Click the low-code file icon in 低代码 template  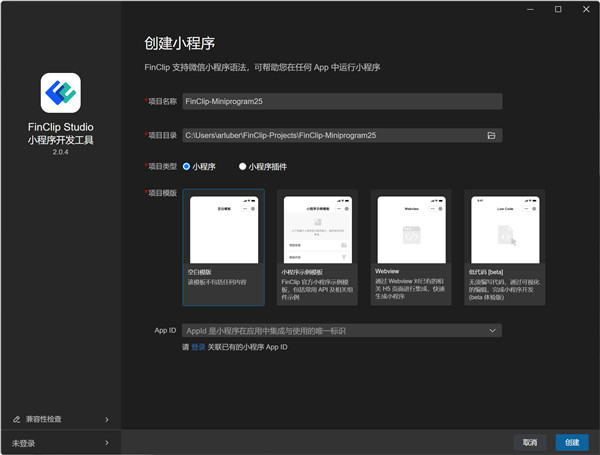(x=506, y=235)
